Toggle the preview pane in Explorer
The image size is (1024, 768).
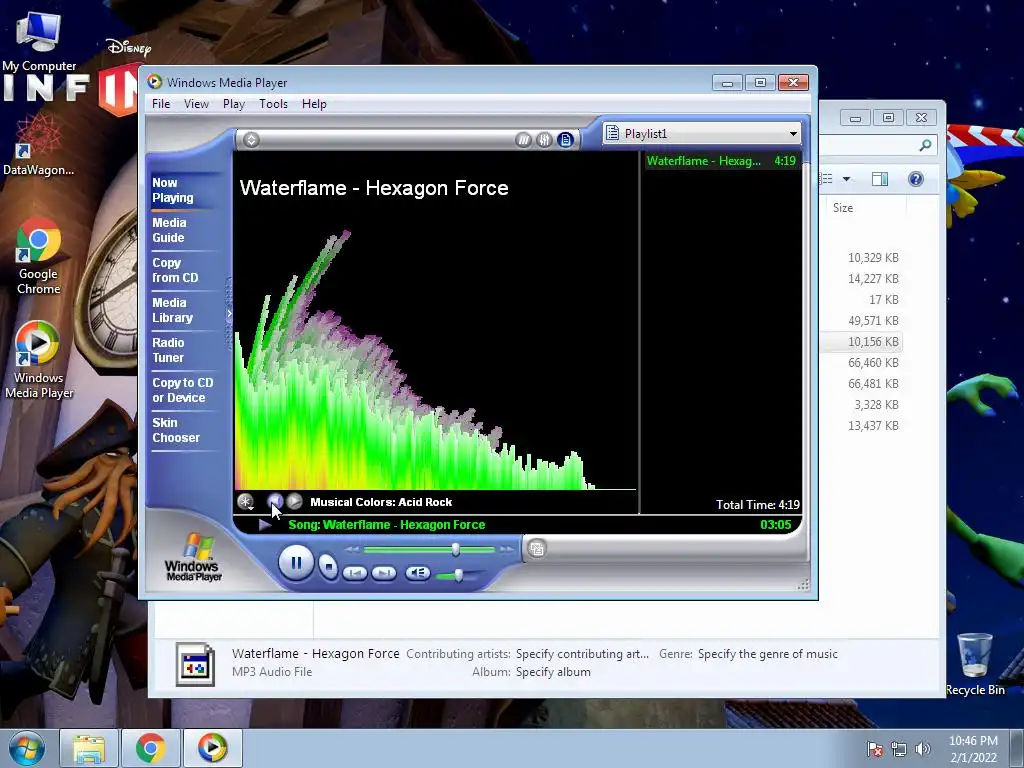click(x=880, y=179)
